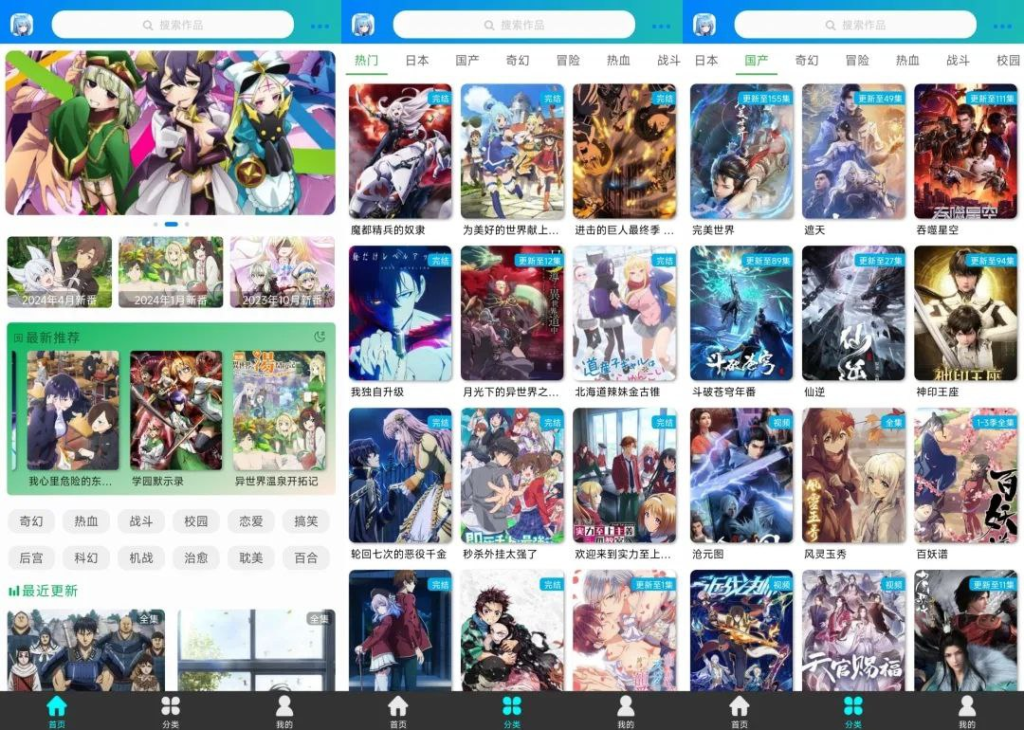Tap the avatar icon on the home screen
Image resolution: width=1024 pixels, height=730 pixels.
click(22, 25)
